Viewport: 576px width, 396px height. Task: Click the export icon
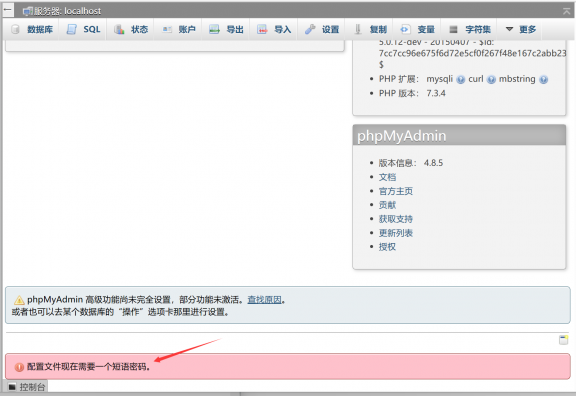coord(214,29)
